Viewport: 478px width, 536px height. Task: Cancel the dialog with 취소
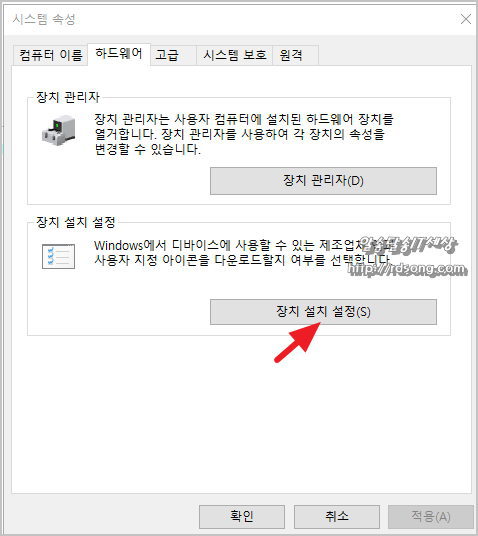tap(337, 517)
